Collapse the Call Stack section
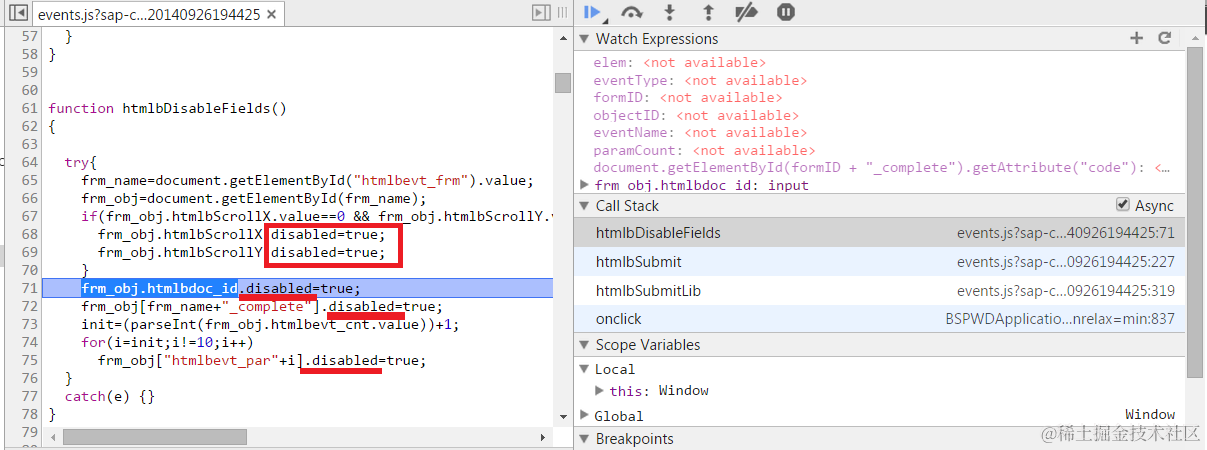Screen dimensions: 1207x450 [x=586, y=206]
